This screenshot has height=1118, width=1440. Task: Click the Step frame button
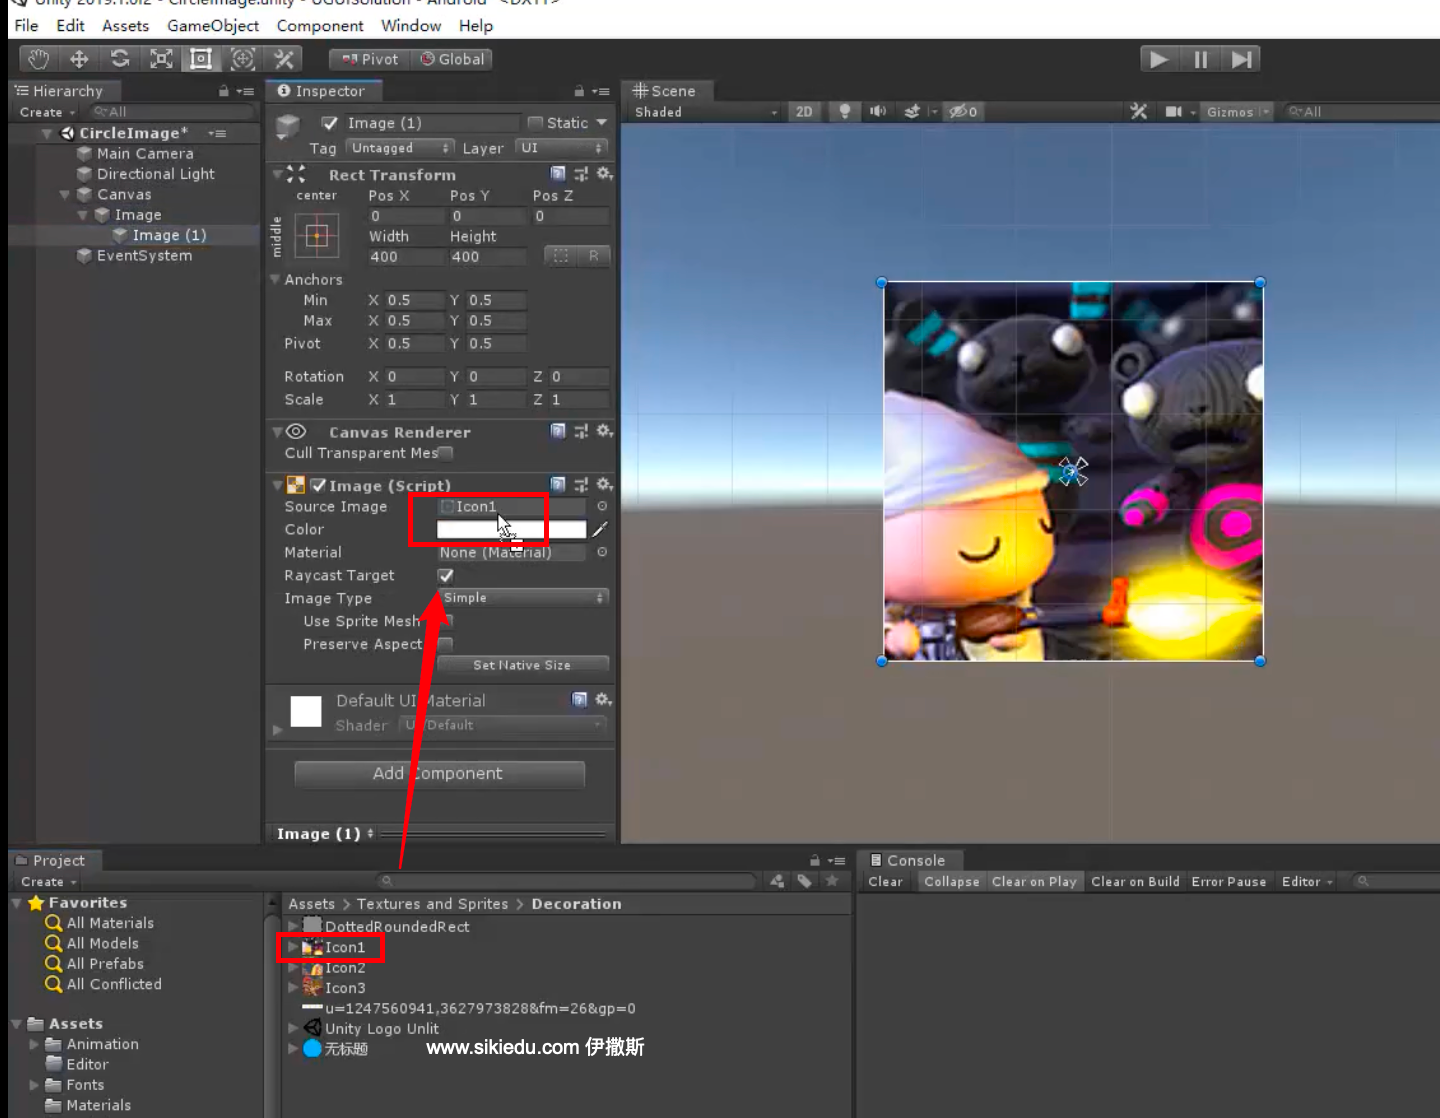(1241, 60)
